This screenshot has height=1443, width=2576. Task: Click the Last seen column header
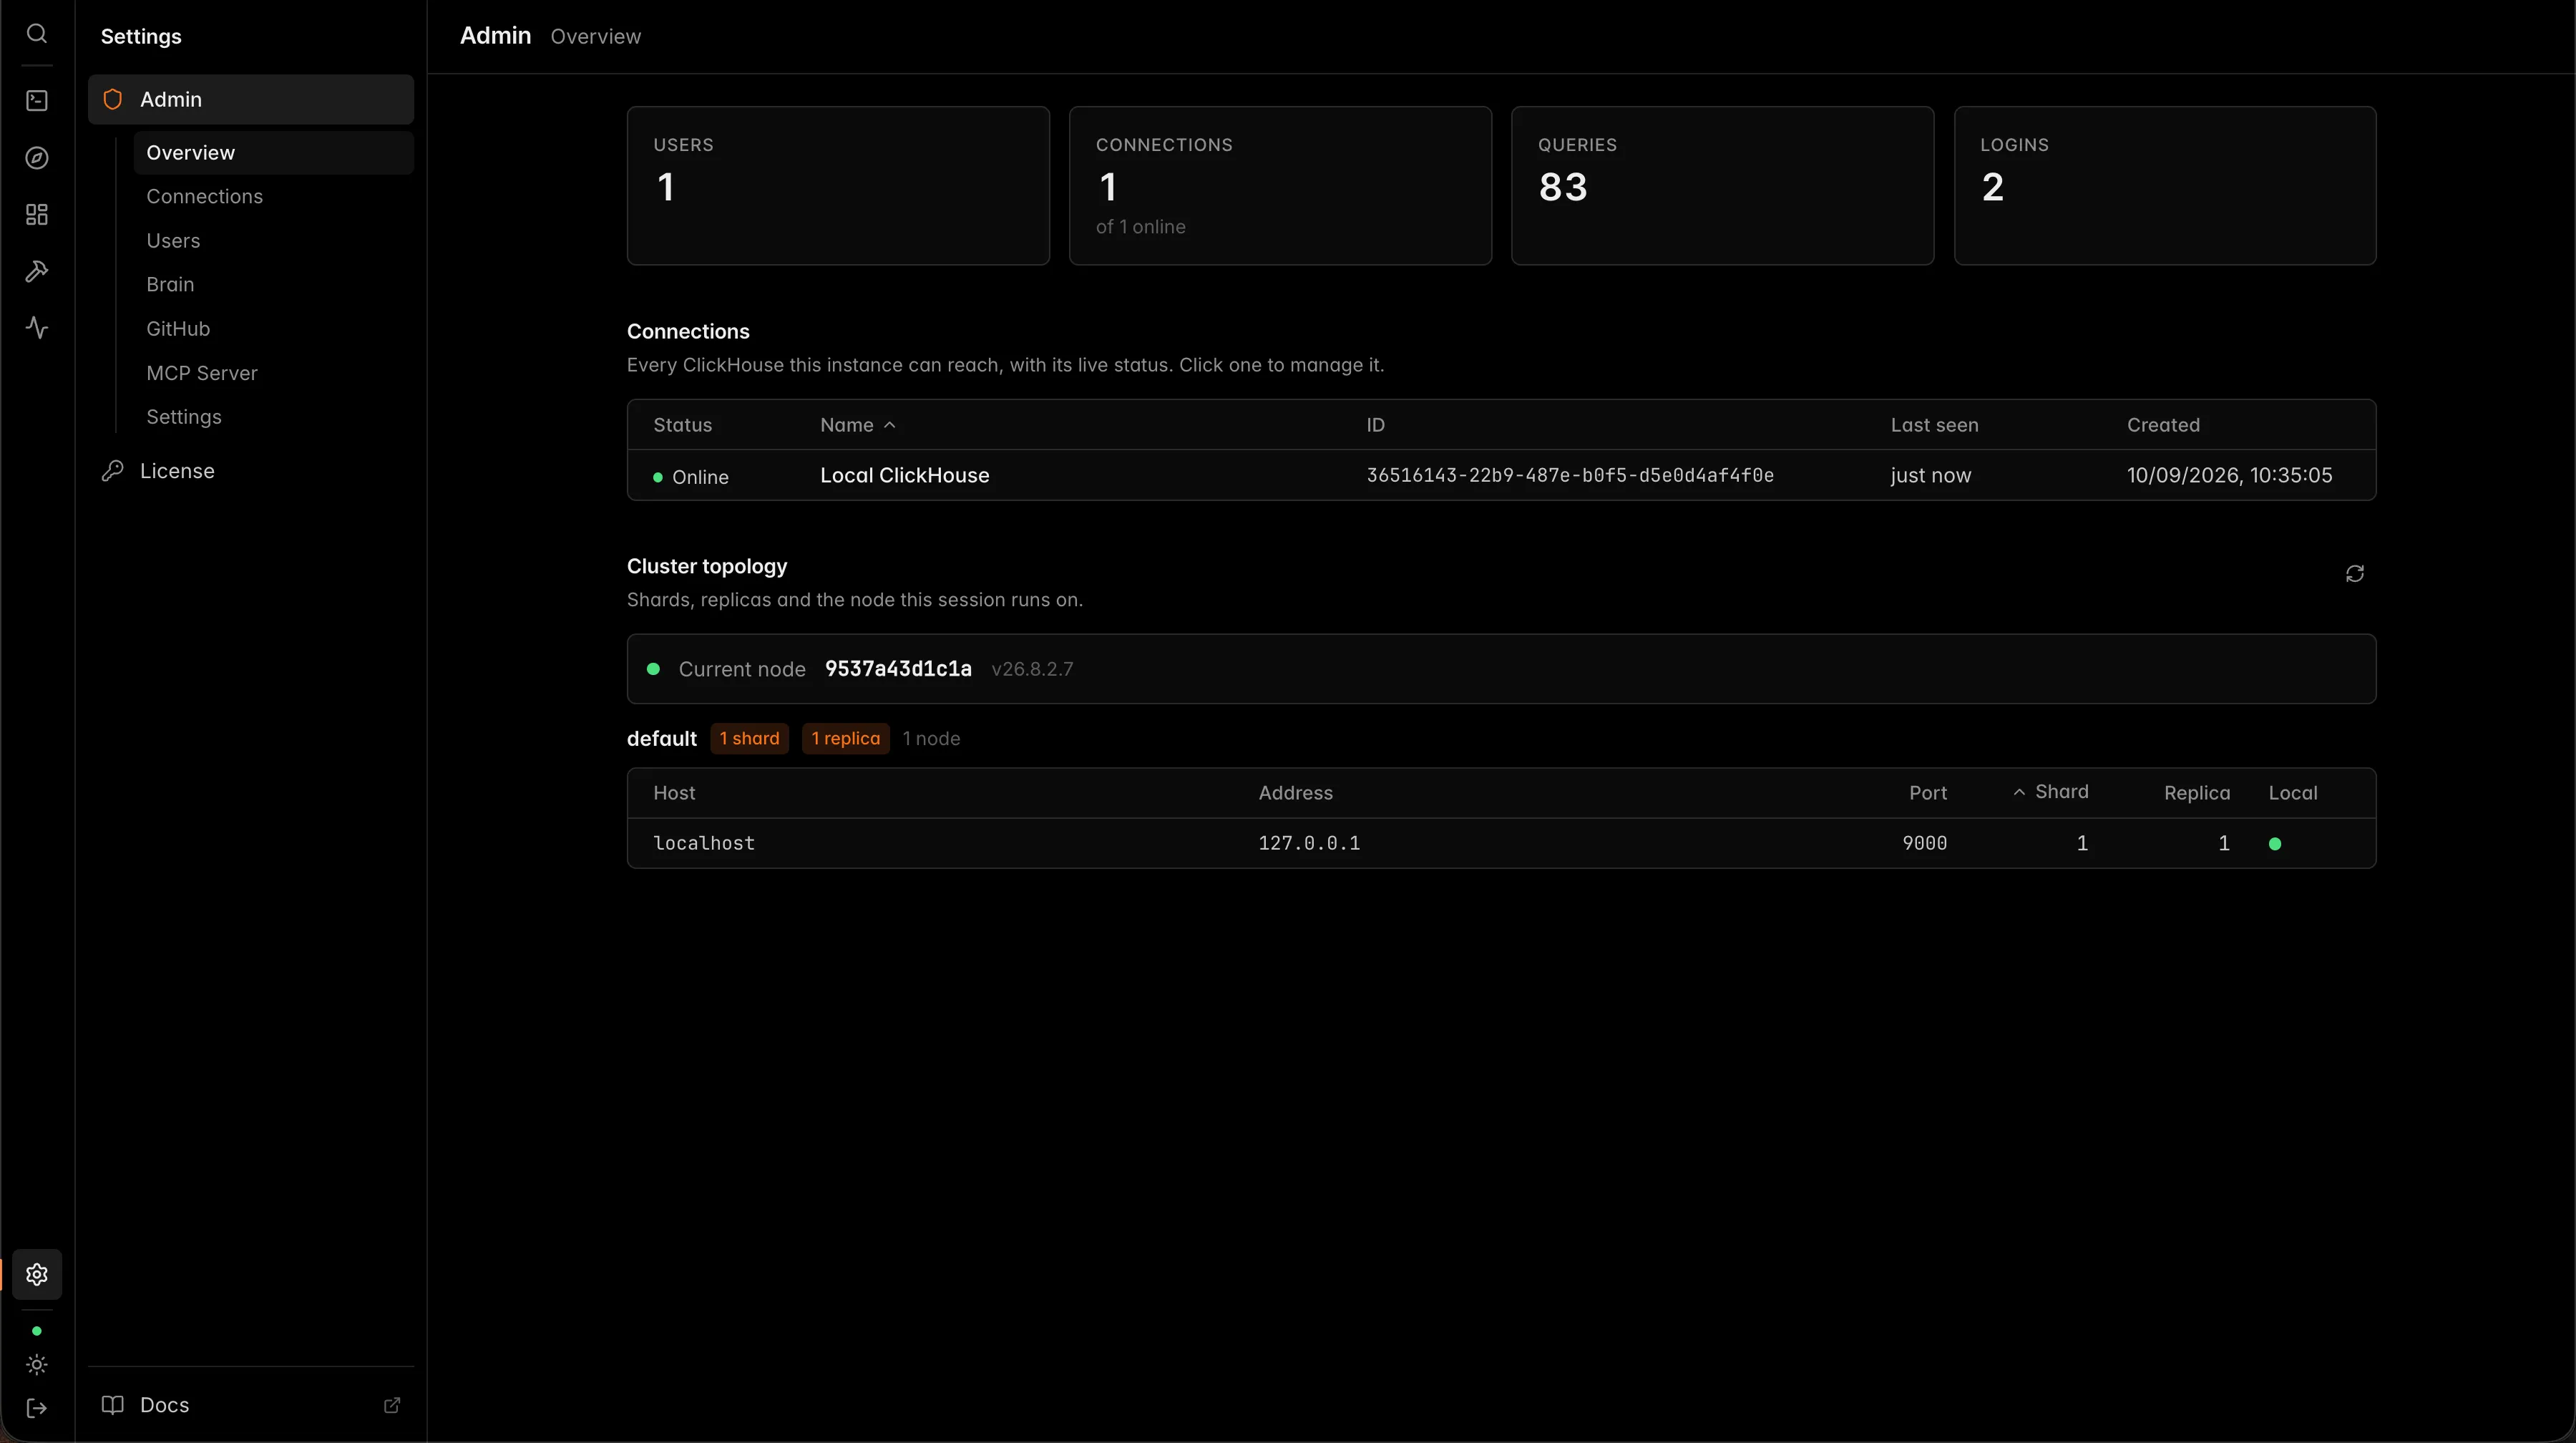1934,425
